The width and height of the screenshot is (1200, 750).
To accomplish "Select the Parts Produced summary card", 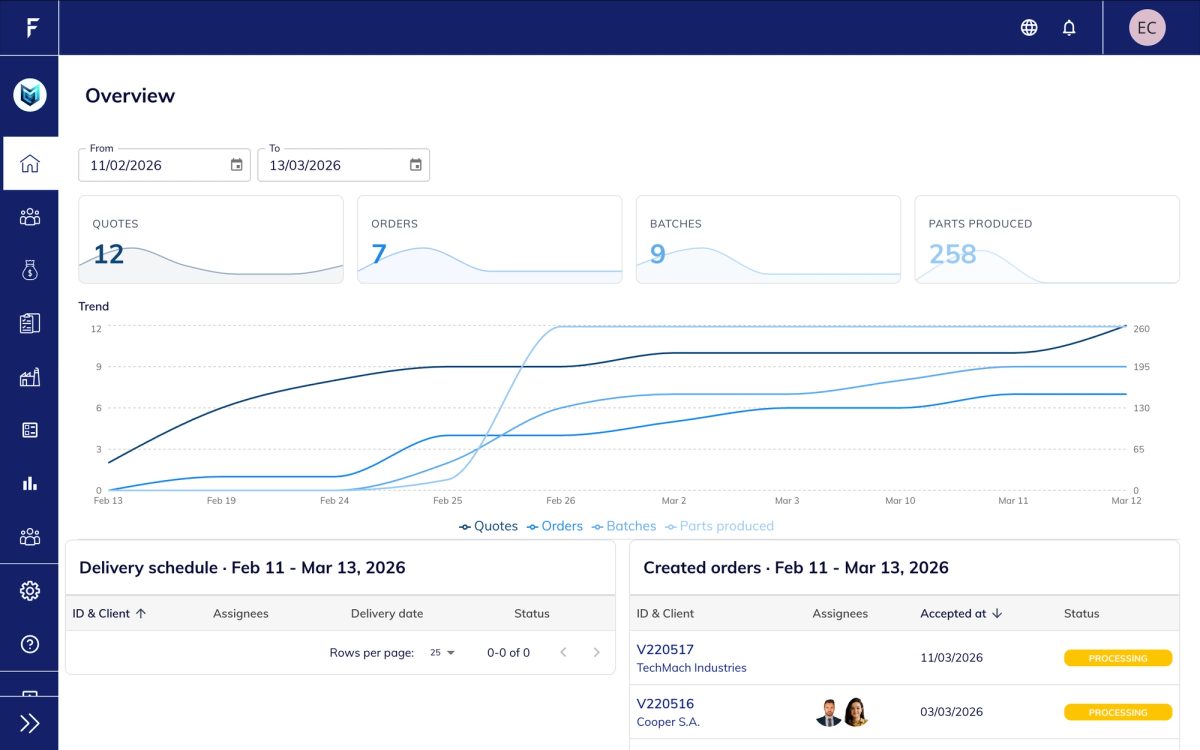I will tap(1047, 239).
